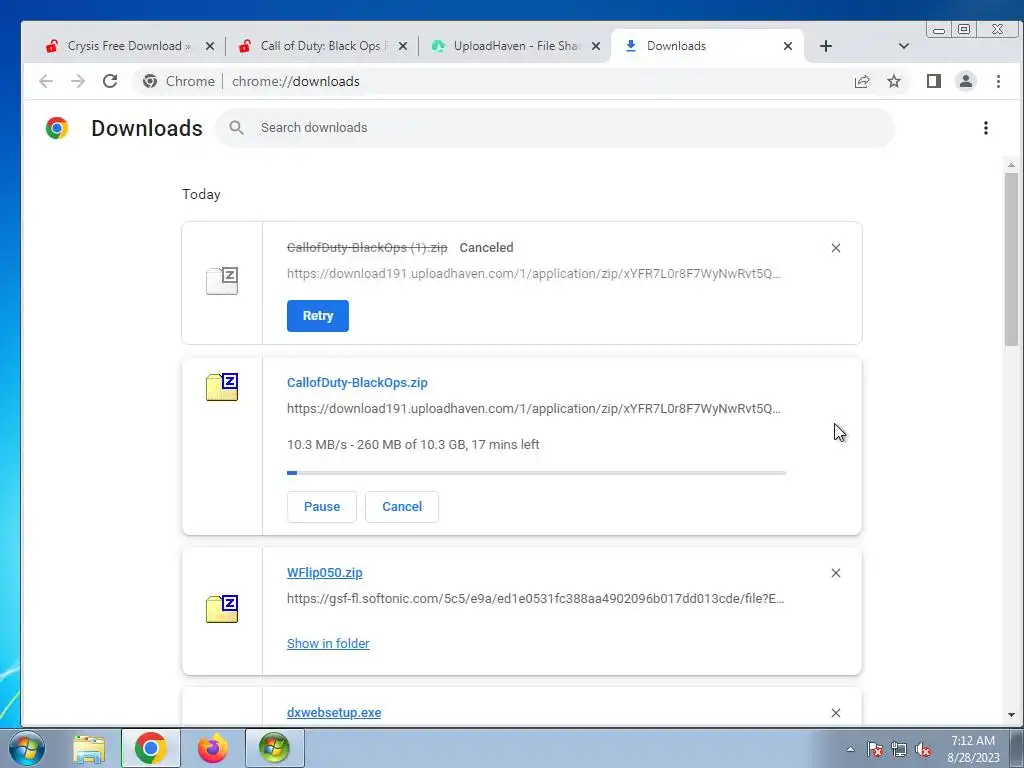Click the greyed icon of canceled download
Viewport: 1024px width, 768px height.
[222, 281]
